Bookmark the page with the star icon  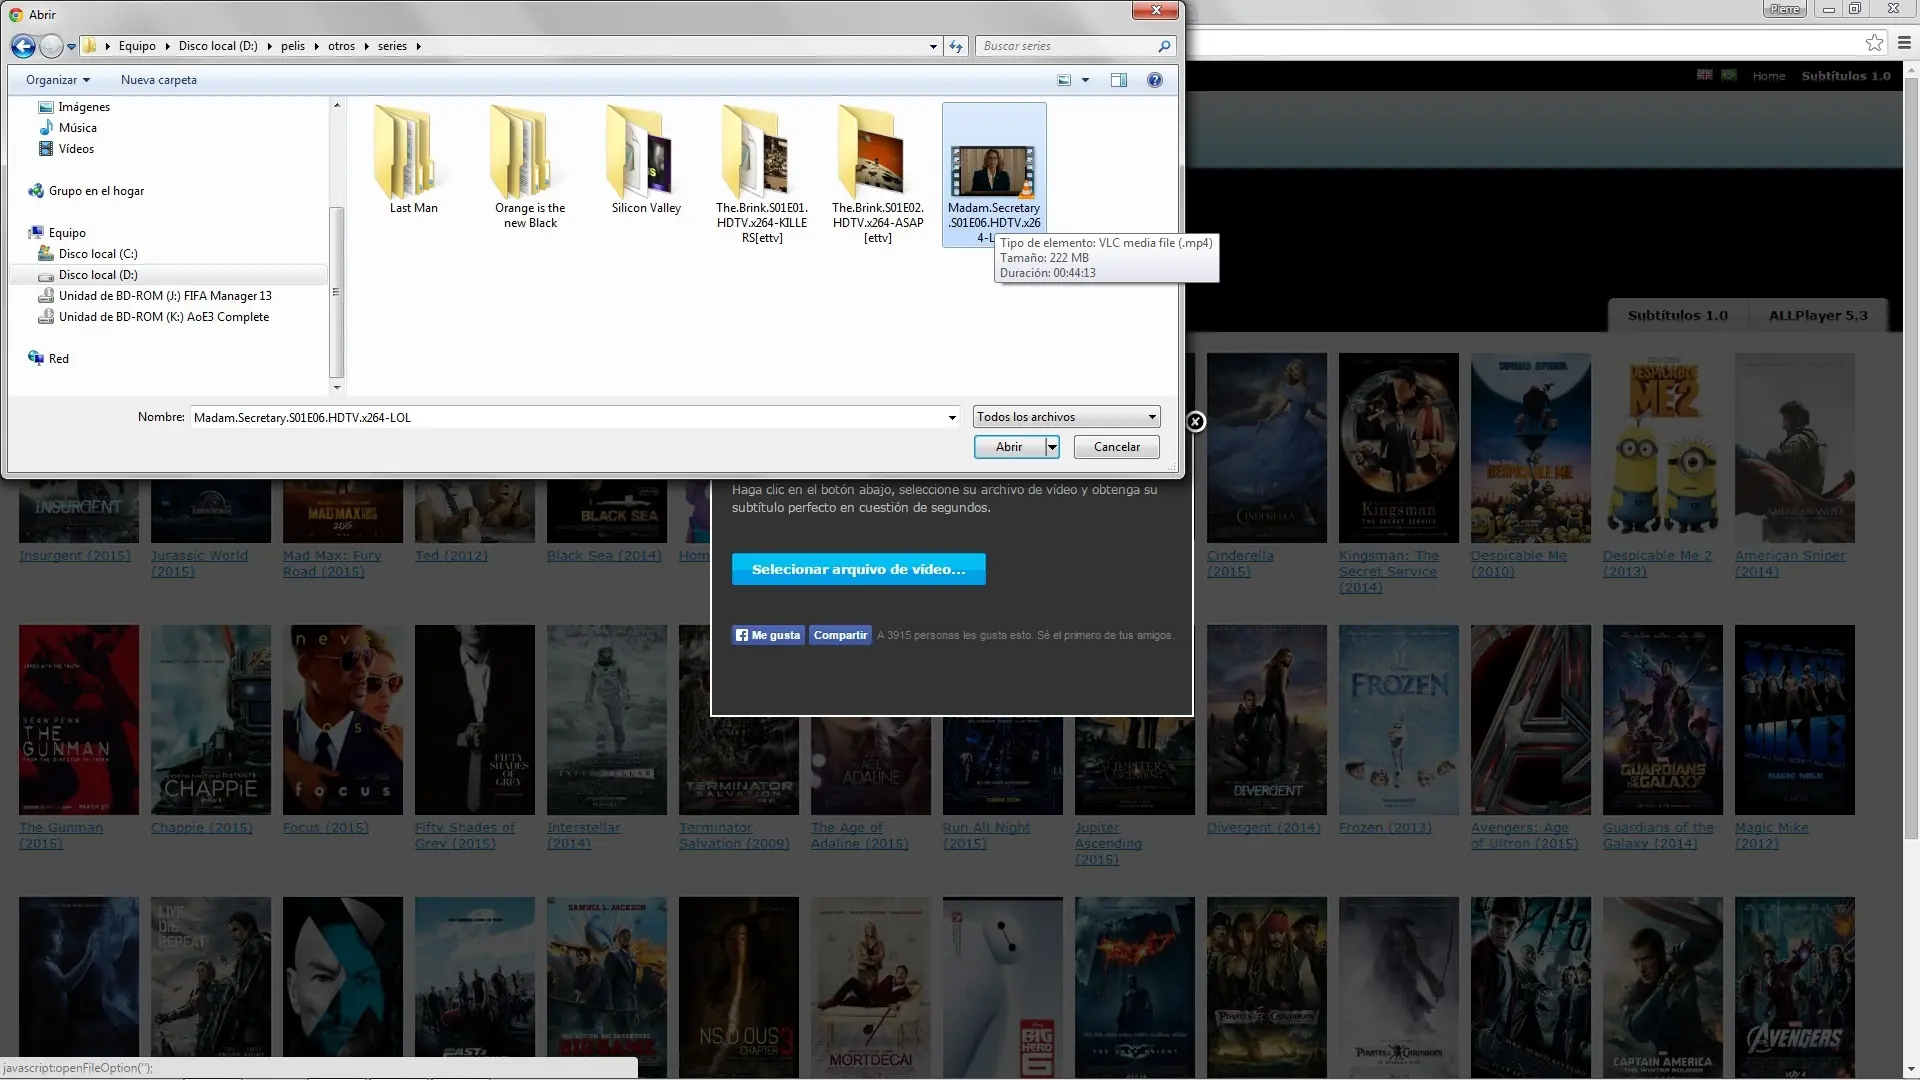[1874, 43]
